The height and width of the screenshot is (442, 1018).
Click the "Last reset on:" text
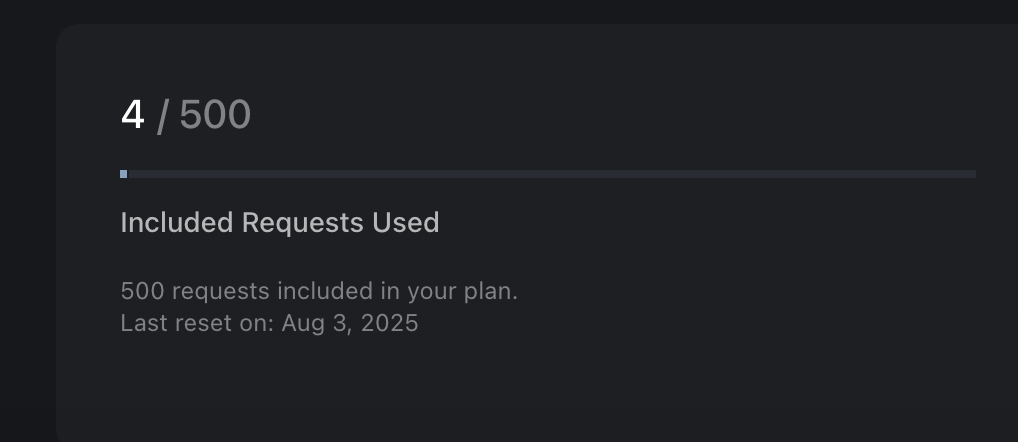point(197,323)
